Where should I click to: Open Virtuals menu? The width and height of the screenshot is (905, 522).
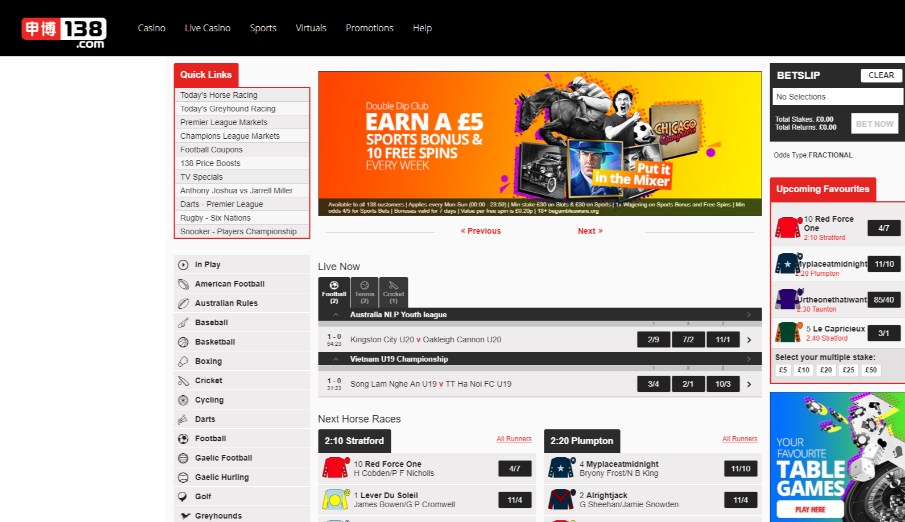click(311, 28)
